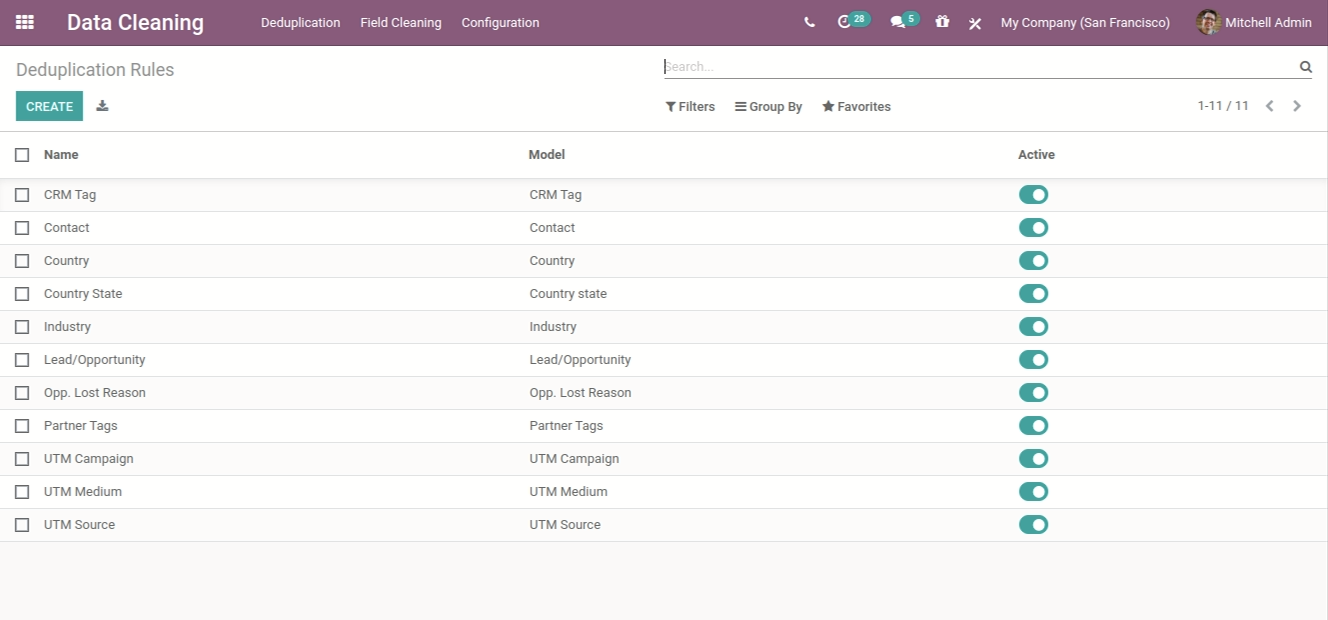The image size is (1328, 620).
Task: Click the search magnifier icon
Action: tap(1305, 67)
